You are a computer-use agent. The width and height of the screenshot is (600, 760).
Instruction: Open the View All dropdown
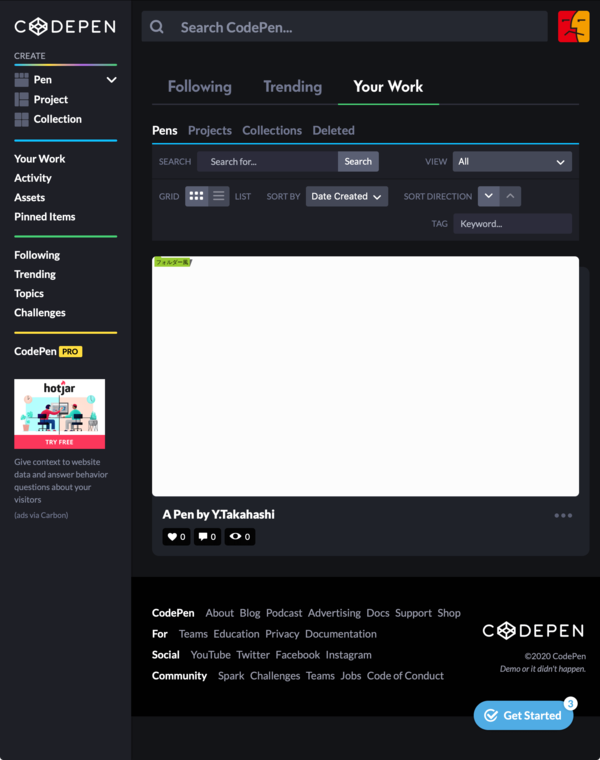(512, 161)
